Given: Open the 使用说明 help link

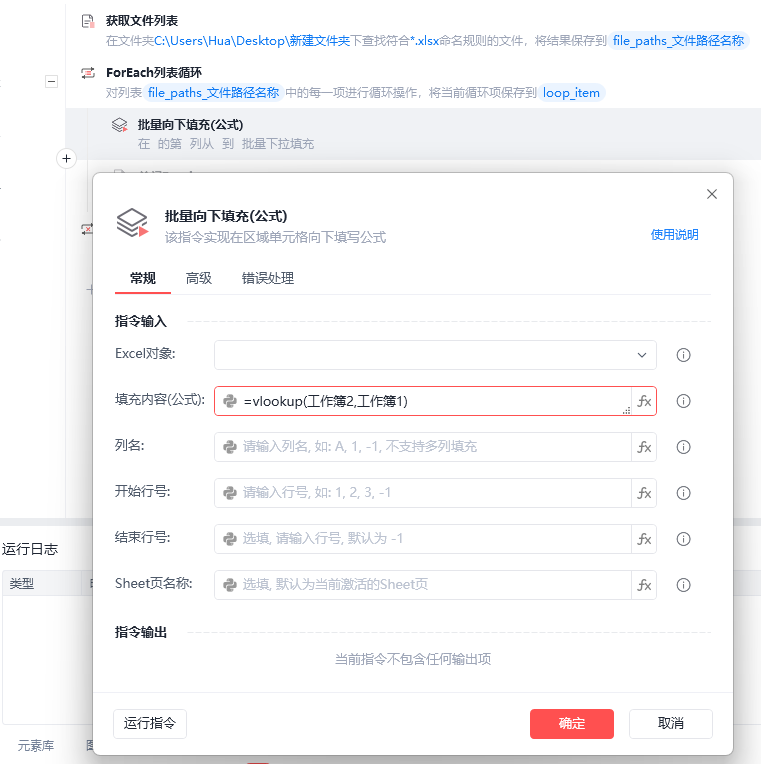Looking at the screenshot, I should (x=674, y=235).
